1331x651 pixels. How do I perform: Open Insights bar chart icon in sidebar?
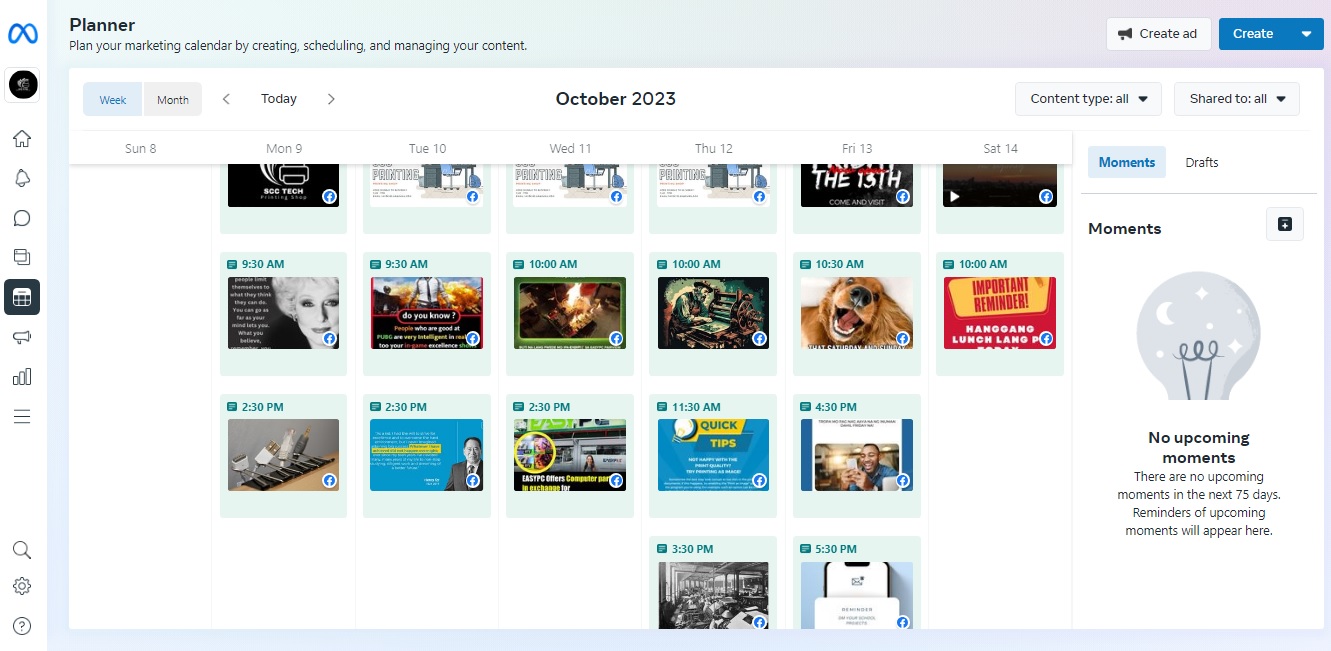click(x=22, y=377)
